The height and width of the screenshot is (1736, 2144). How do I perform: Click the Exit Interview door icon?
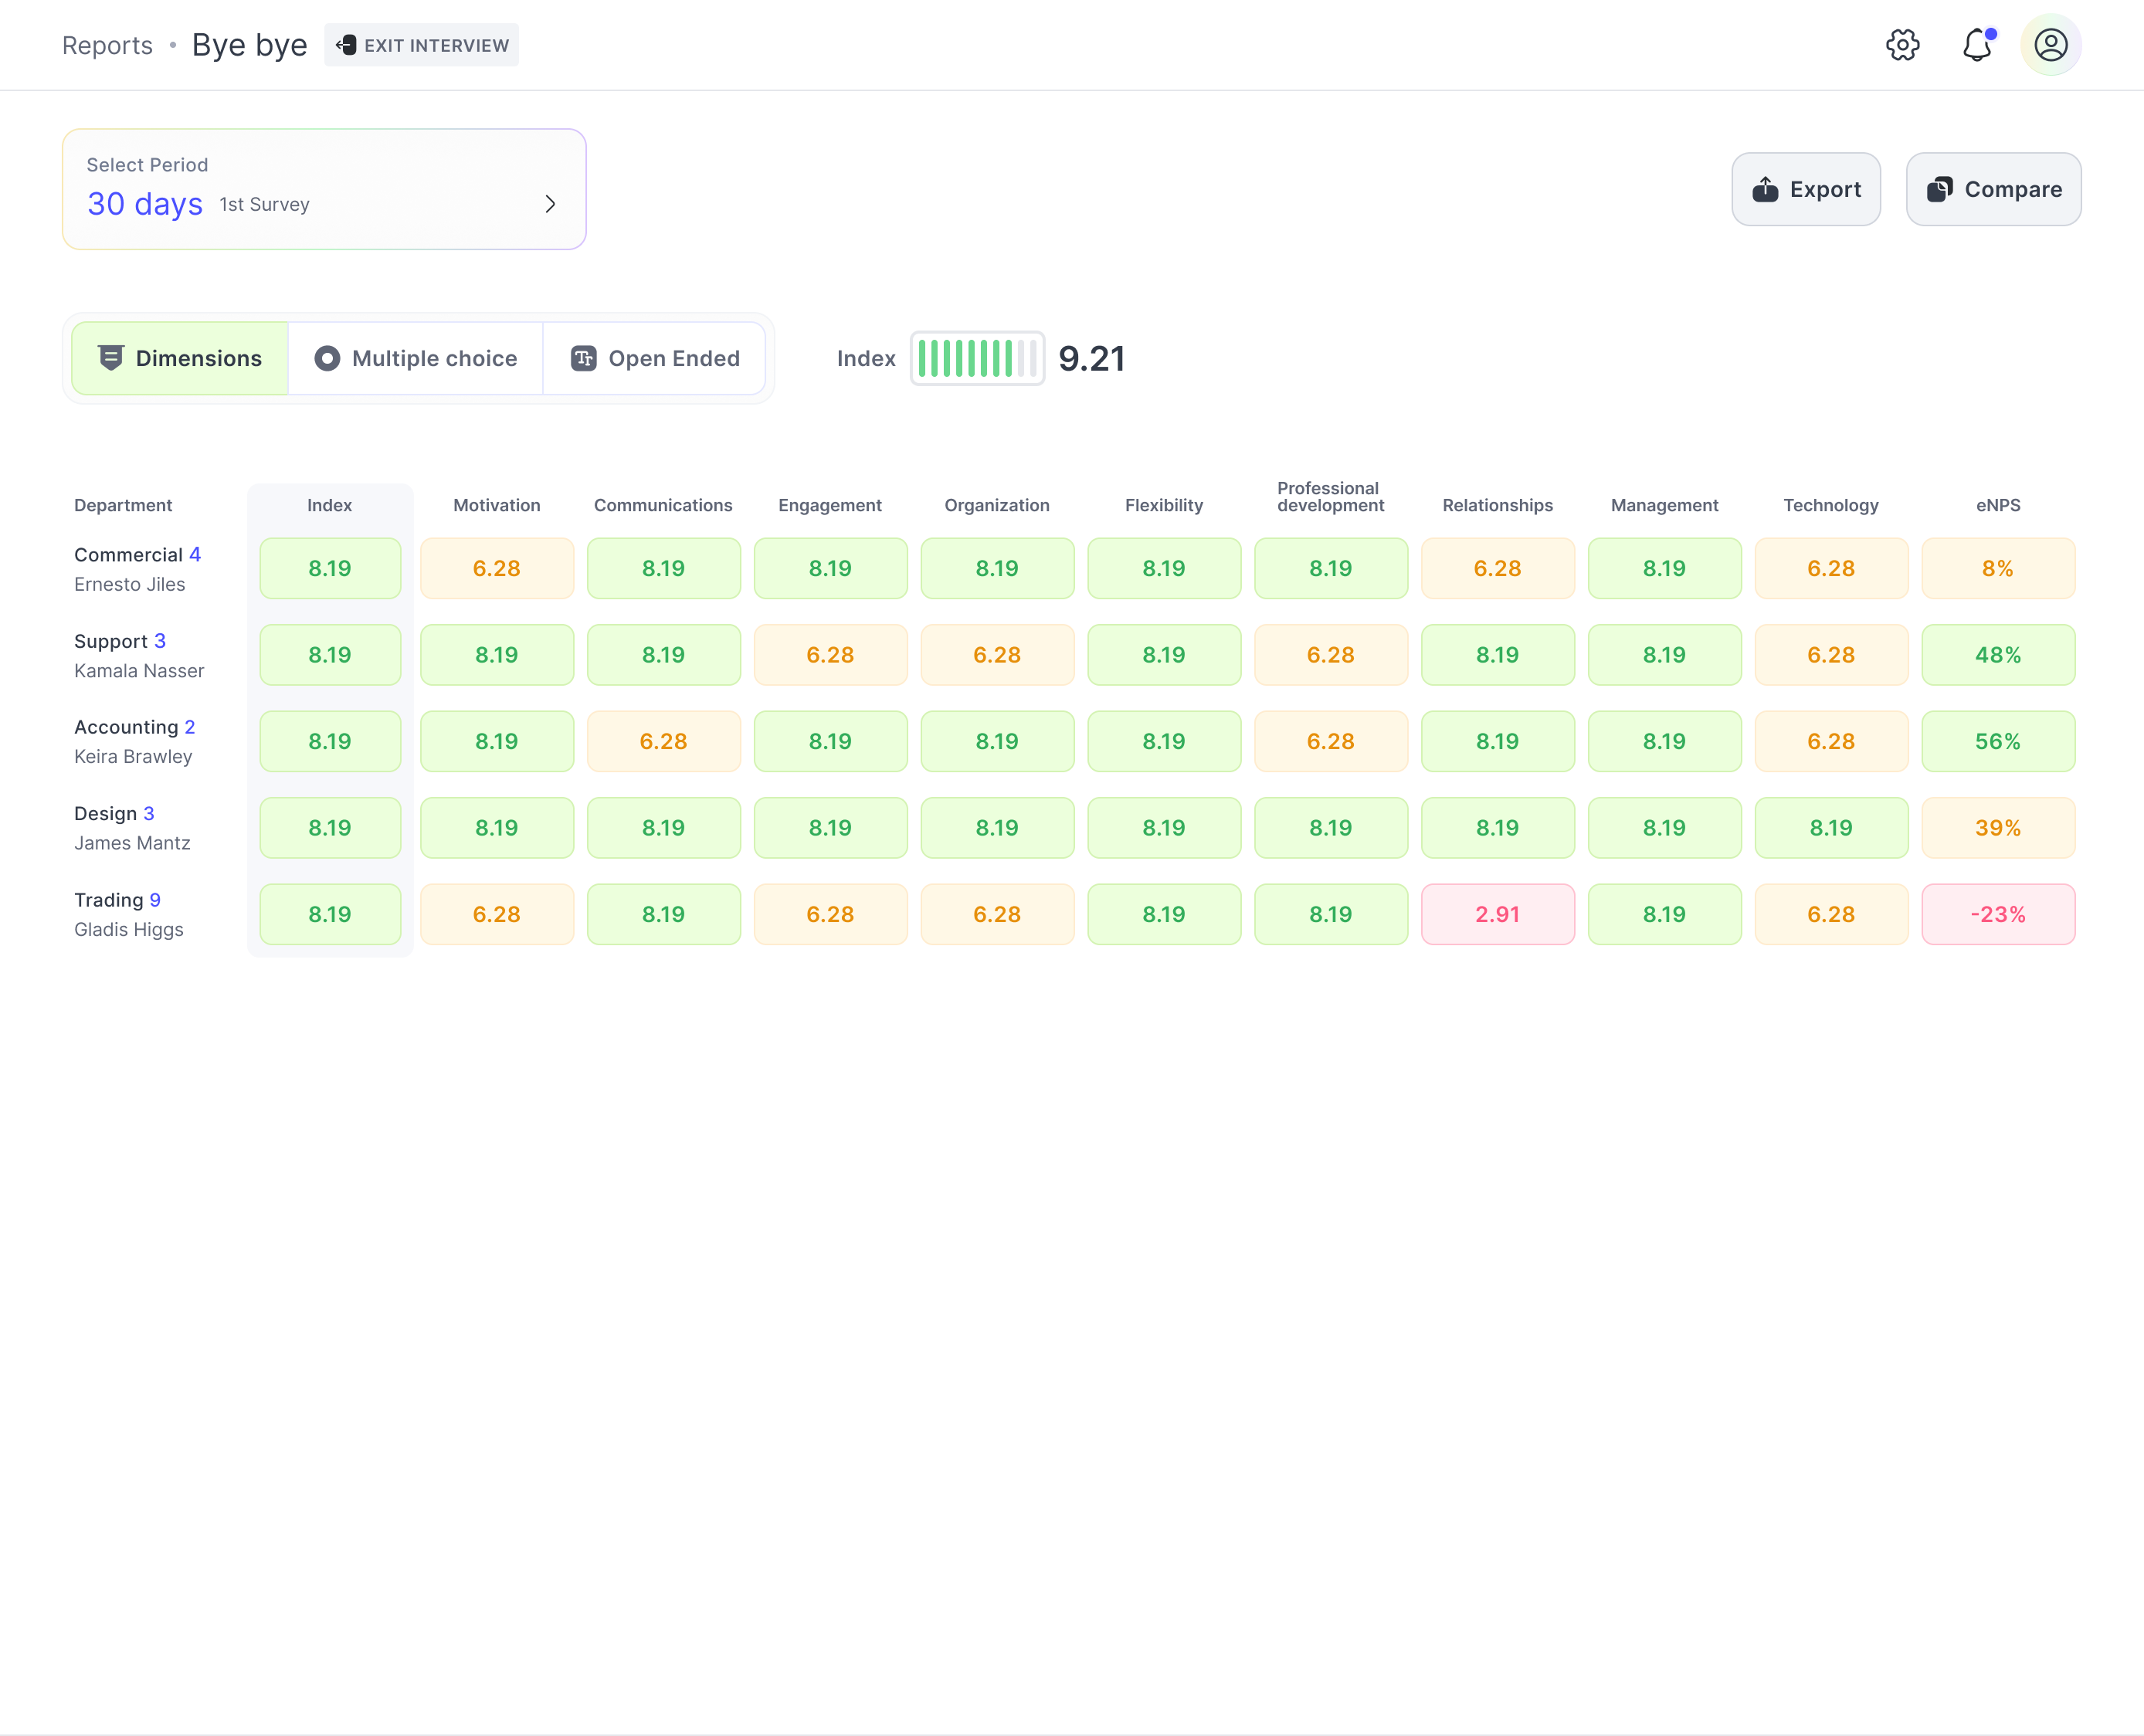346,45
